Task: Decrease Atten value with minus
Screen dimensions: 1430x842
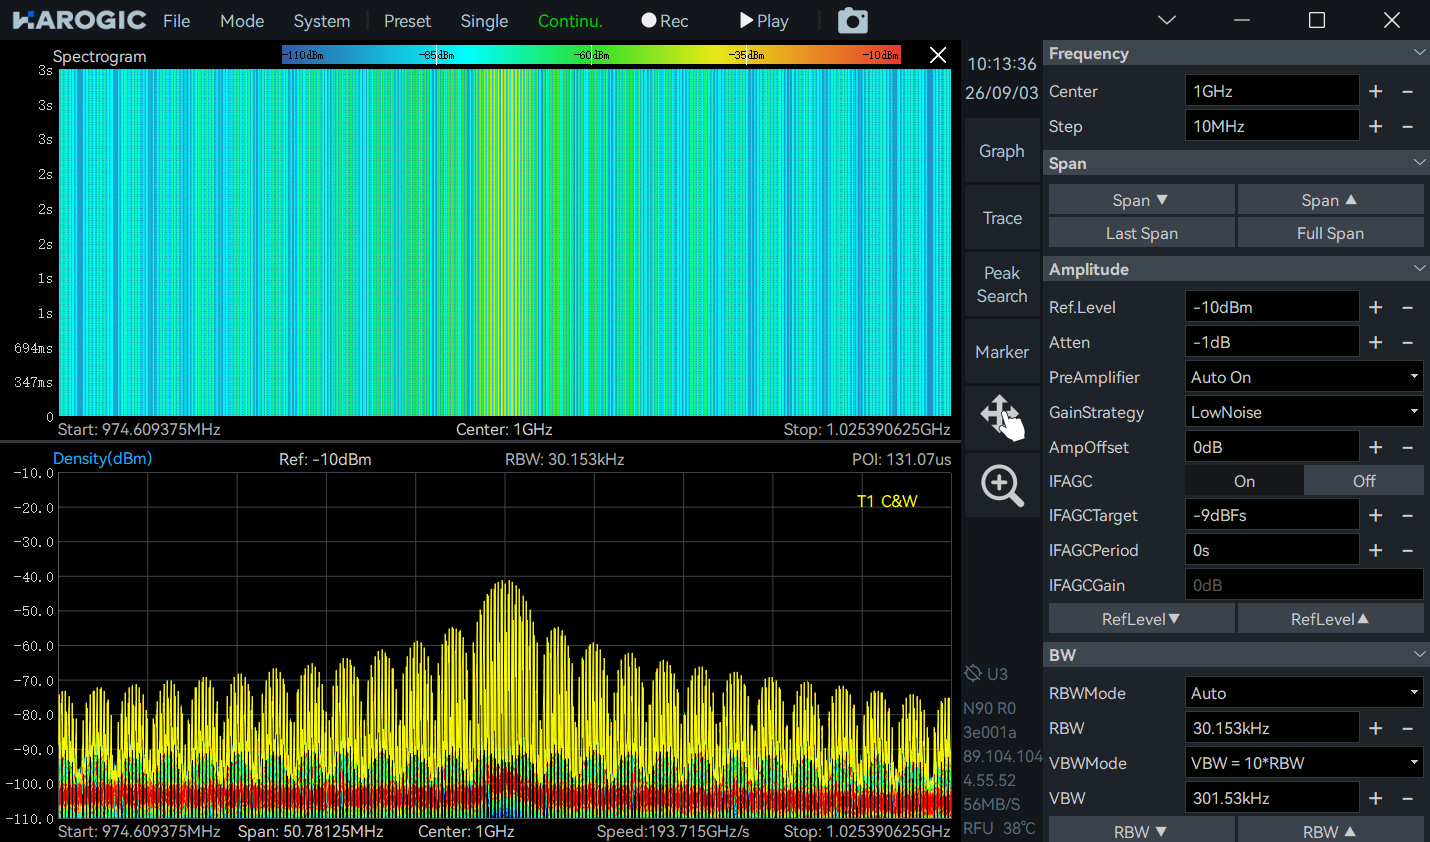Action: tap(1408, 342)
